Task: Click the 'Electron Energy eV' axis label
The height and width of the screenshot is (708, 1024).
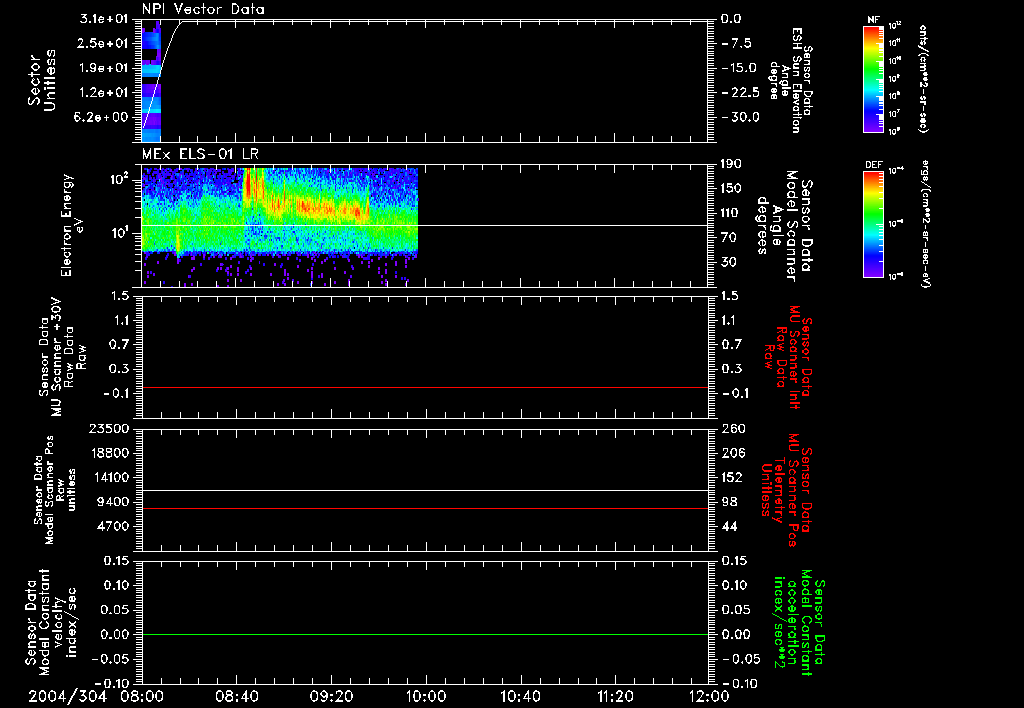Action: [71, 225]
